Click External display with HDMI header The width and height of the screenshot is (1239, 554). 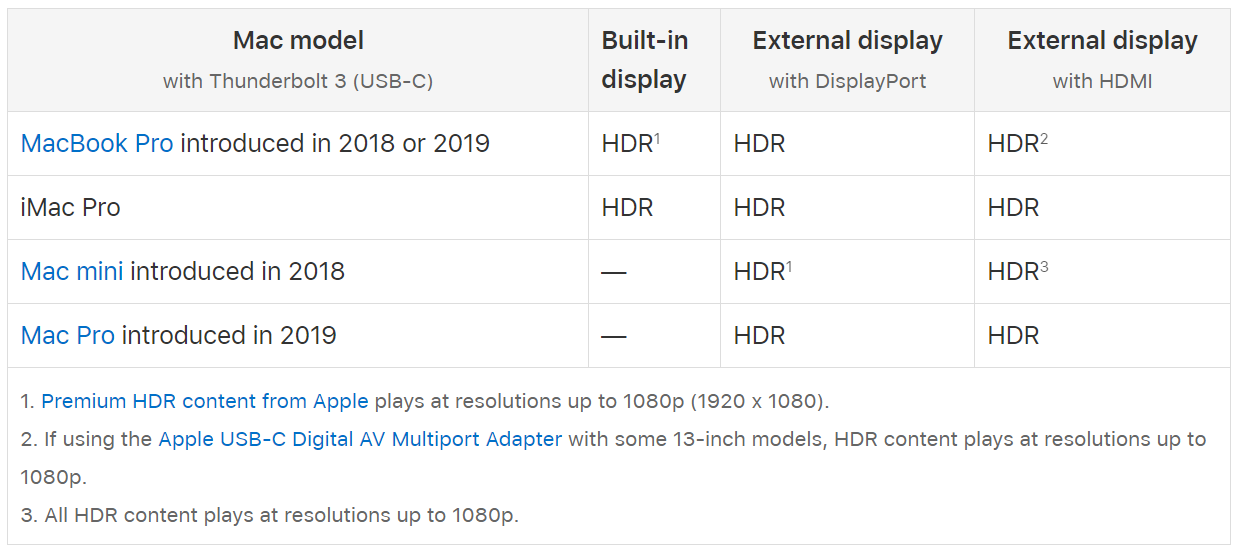tap(1102, 41)
